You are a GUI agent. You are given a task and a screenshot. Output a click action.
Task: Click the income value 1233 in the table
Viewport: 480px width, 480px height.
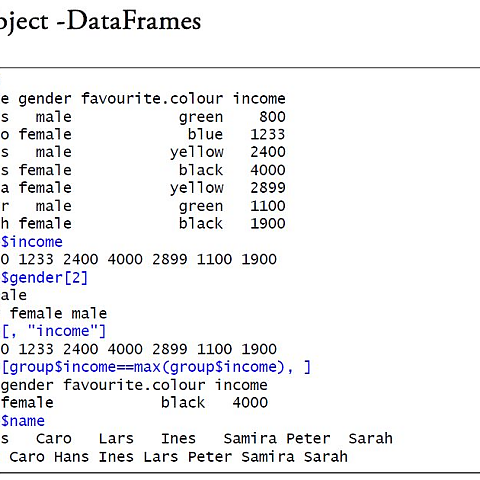268,135
